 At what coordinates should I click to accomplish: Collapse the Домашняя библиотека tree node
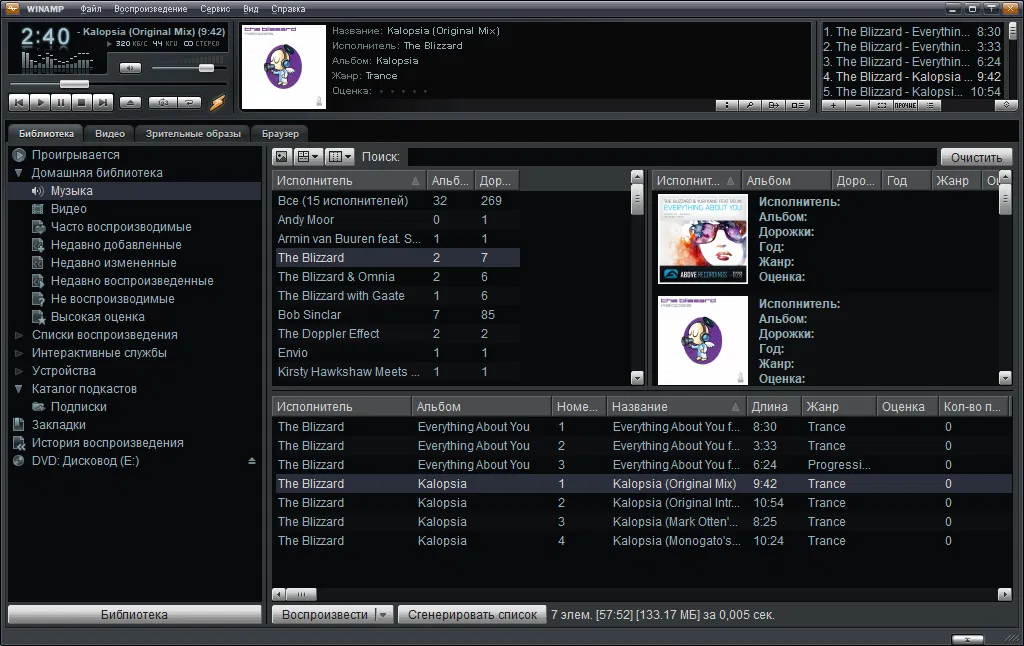click(19, 173)
